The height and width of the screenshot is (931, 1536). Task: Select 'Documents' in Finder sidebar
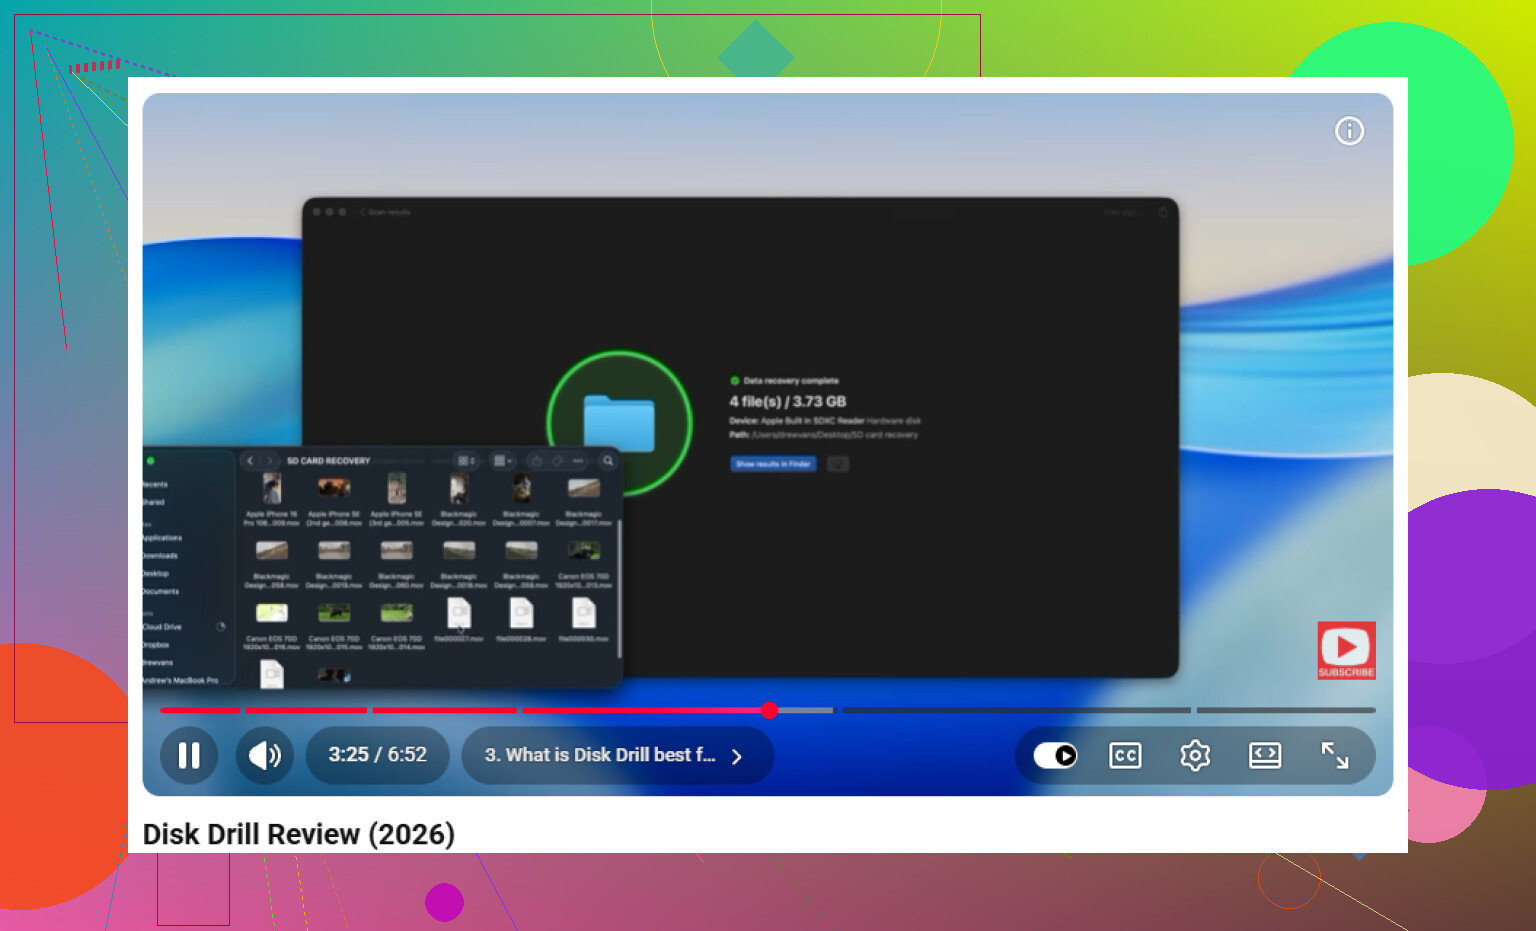[x=161, y=592]
